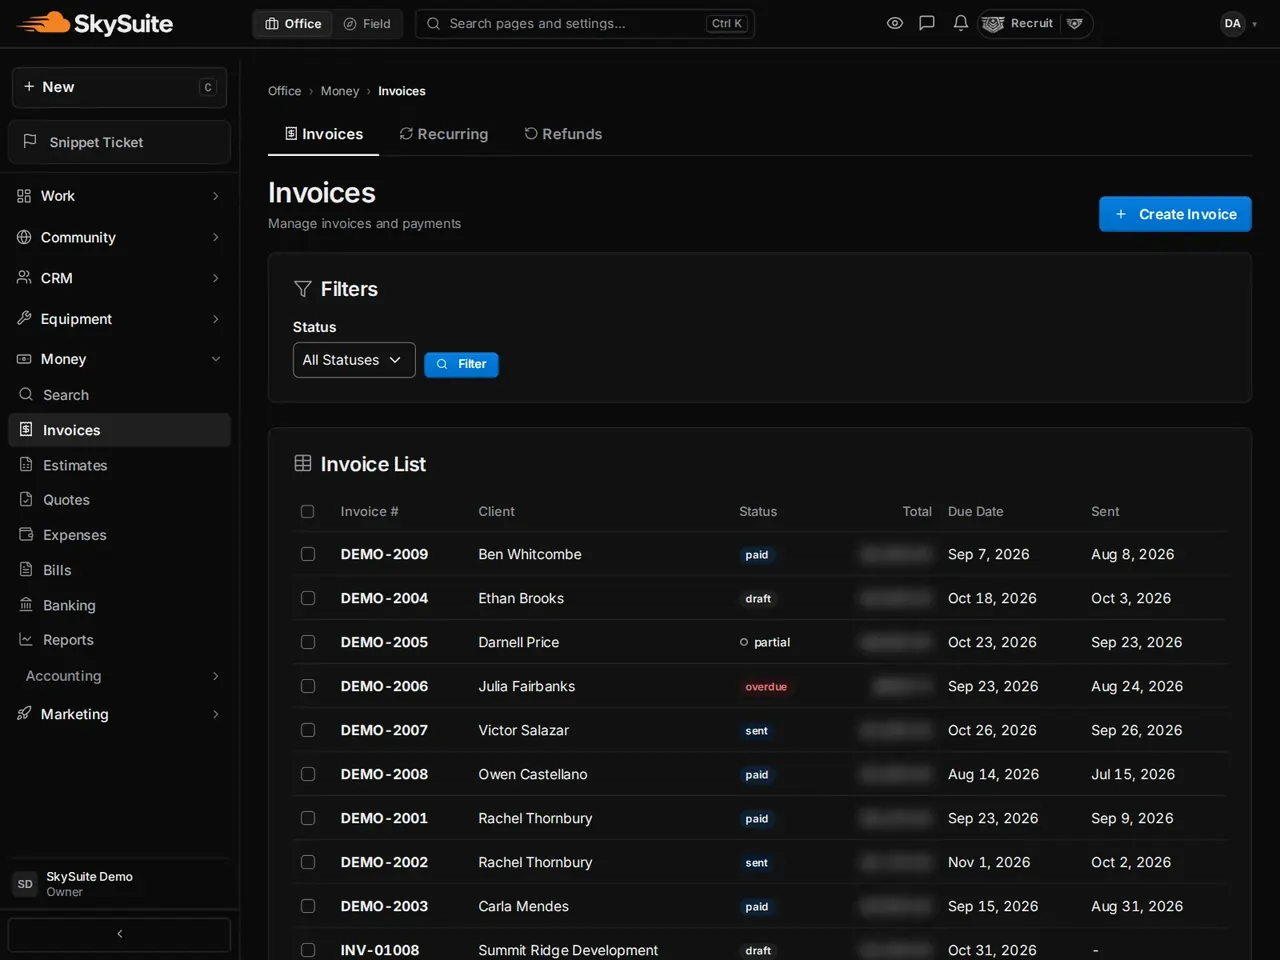Image resolution: width=1280 pixels, height=960 pixels.
Task: Collapse the Money section
Action: click(x=119, y=359)
